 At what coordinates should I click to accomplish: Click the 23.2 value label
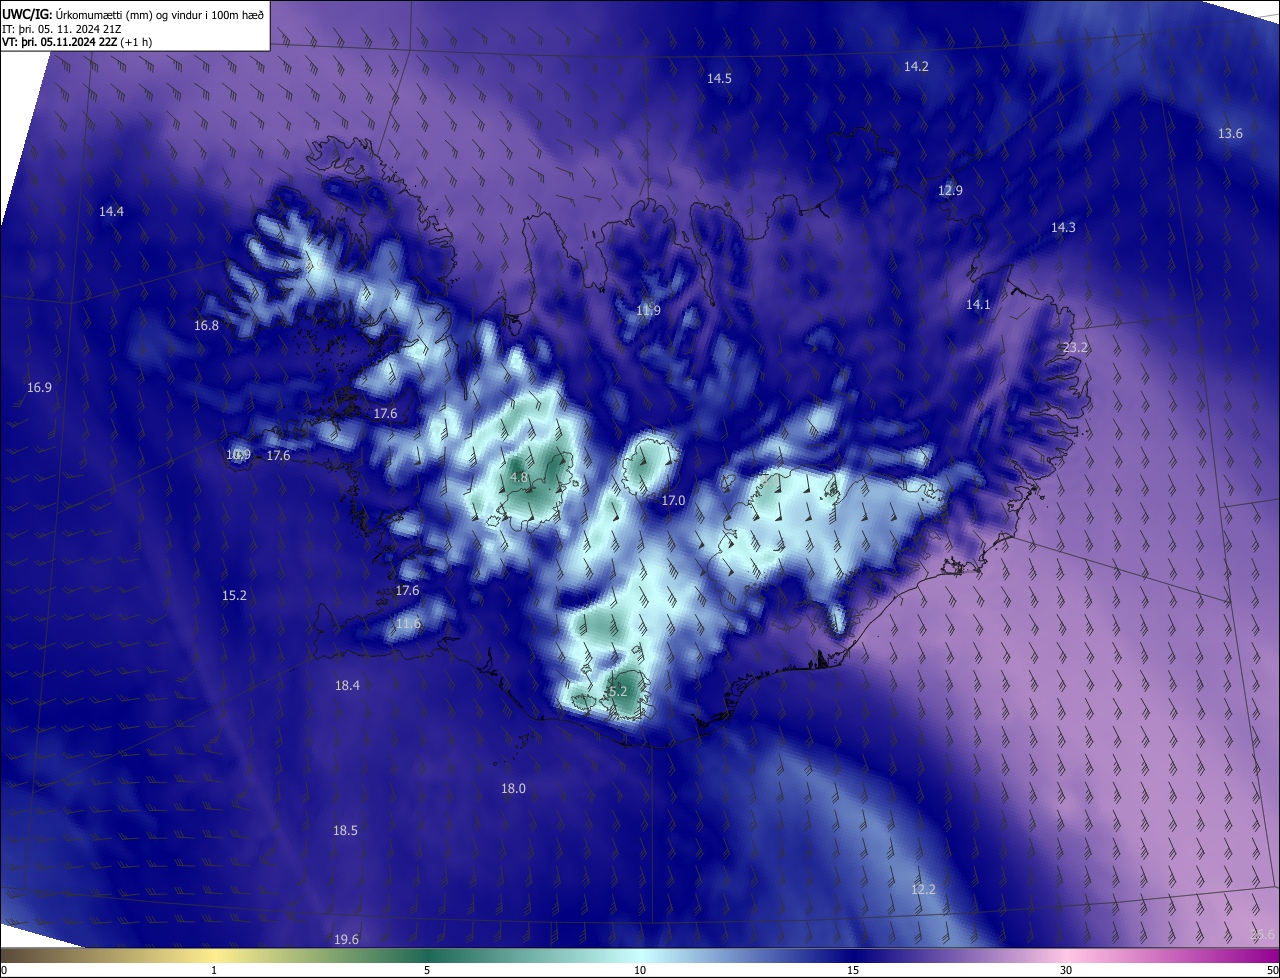pos(1075,347)
